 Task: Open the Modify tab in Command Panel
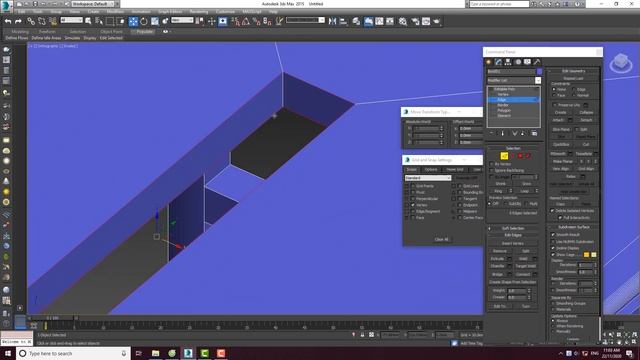[x=498, y=62]
